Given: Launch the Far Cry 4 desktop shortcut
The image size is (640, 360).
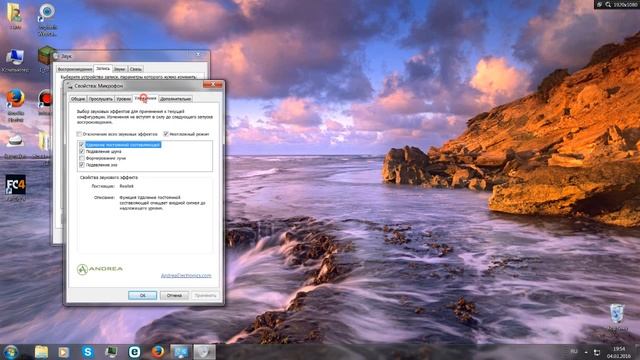Looking at the screenshot, I should click(16, 187).
